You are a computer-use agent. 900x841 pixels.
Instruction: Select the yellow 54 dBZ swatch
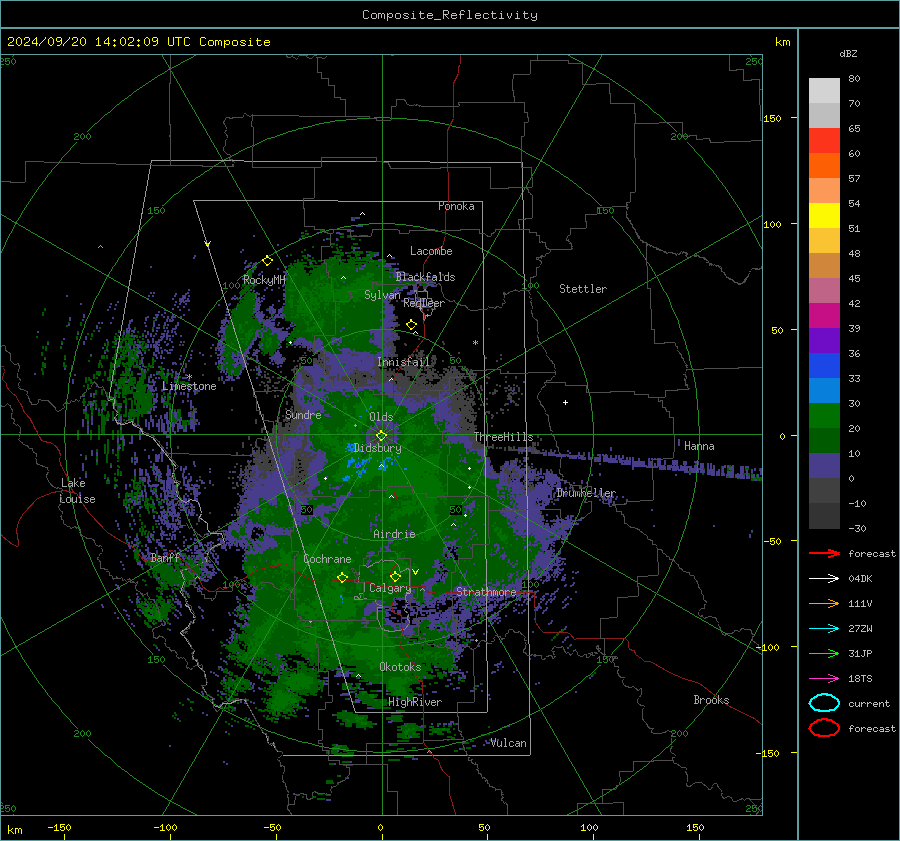click(x=824, y=215)
